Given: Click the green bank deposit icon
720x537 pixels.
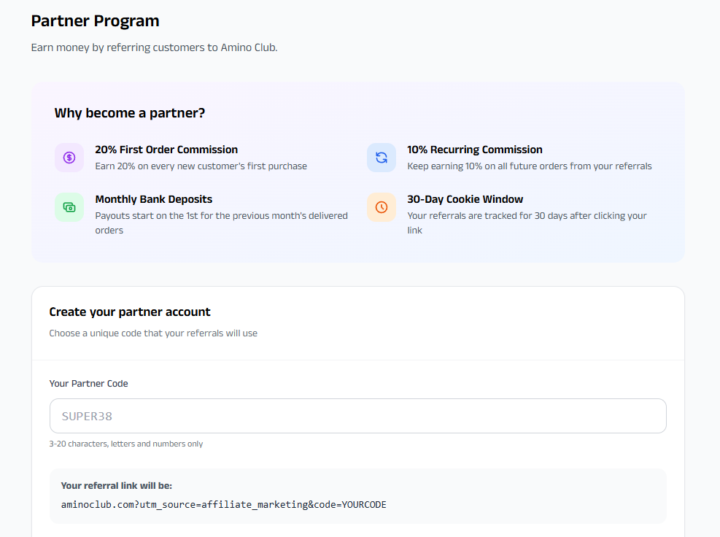Looking at the screenshot, I should point(69,207).
